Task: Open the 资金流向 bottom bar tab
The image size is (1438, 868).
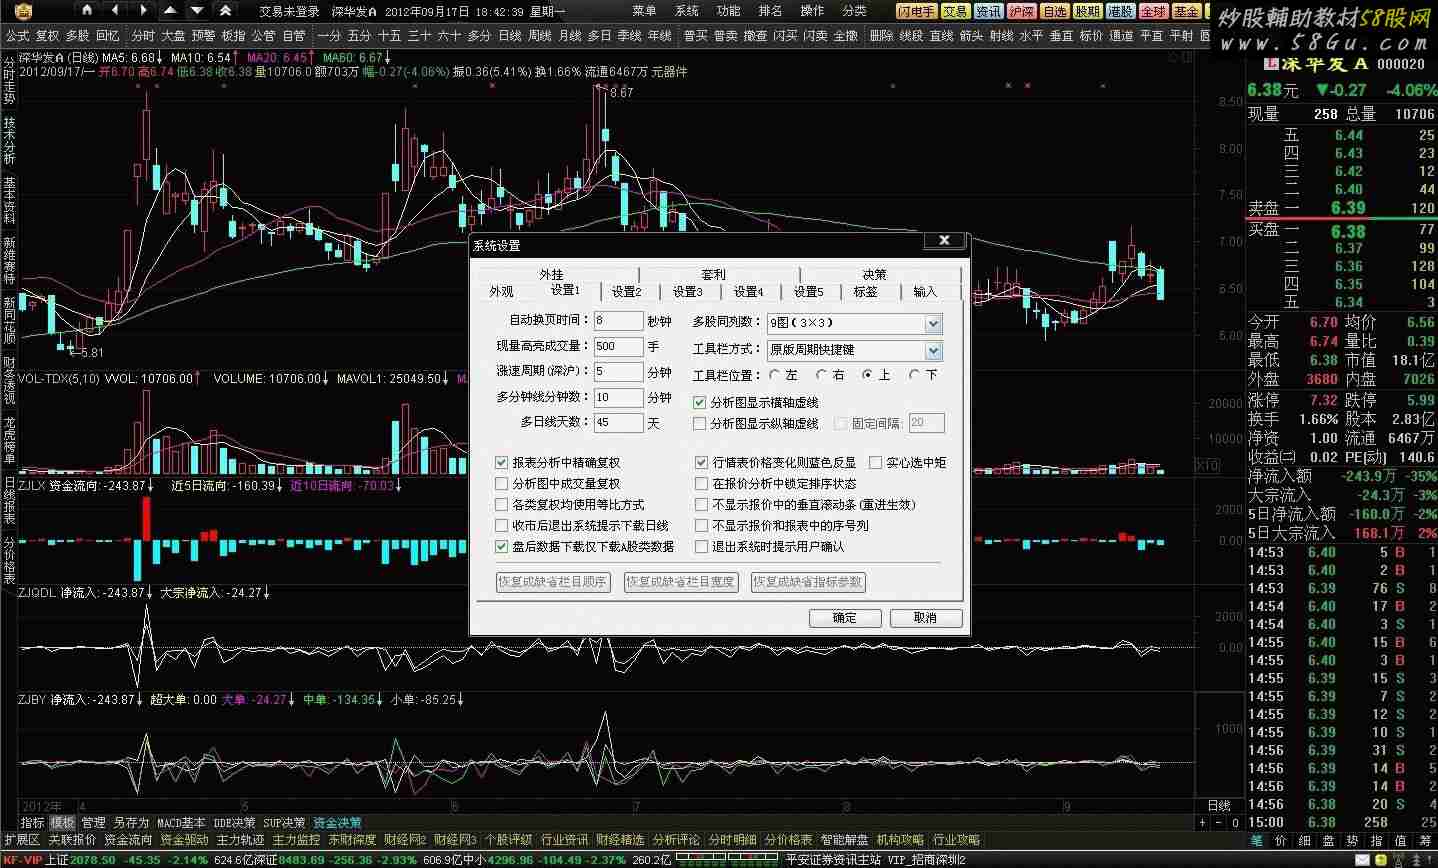Action: [x=128, y=840]
